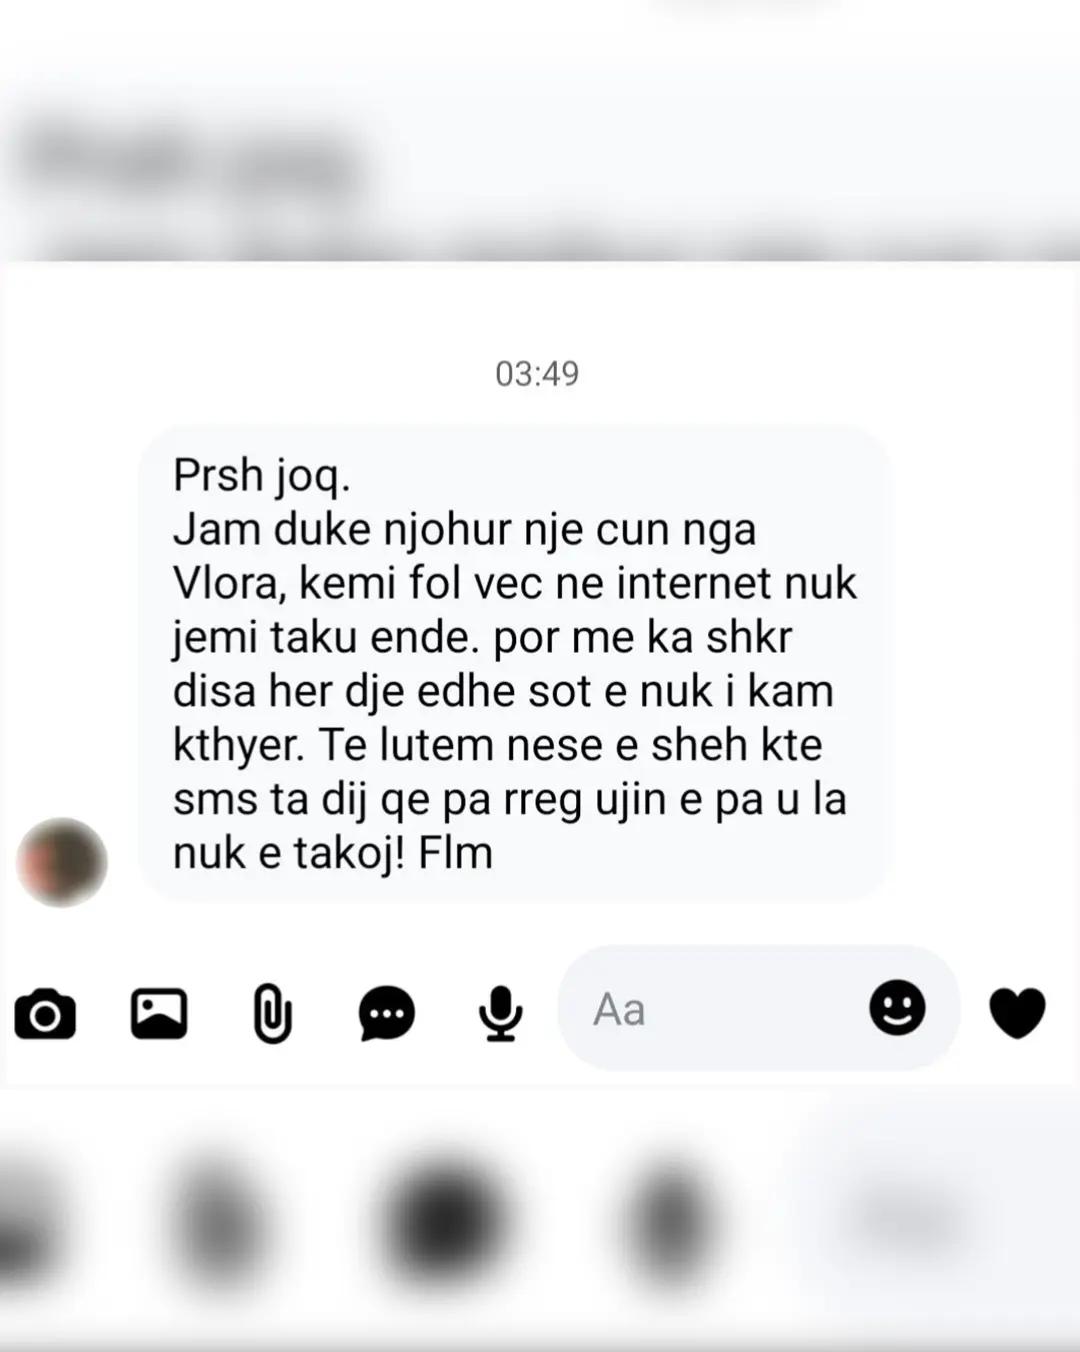Open the camera from message toolbar
This screenshot has height=1352, width=1080.
[x=45, y=1014]
